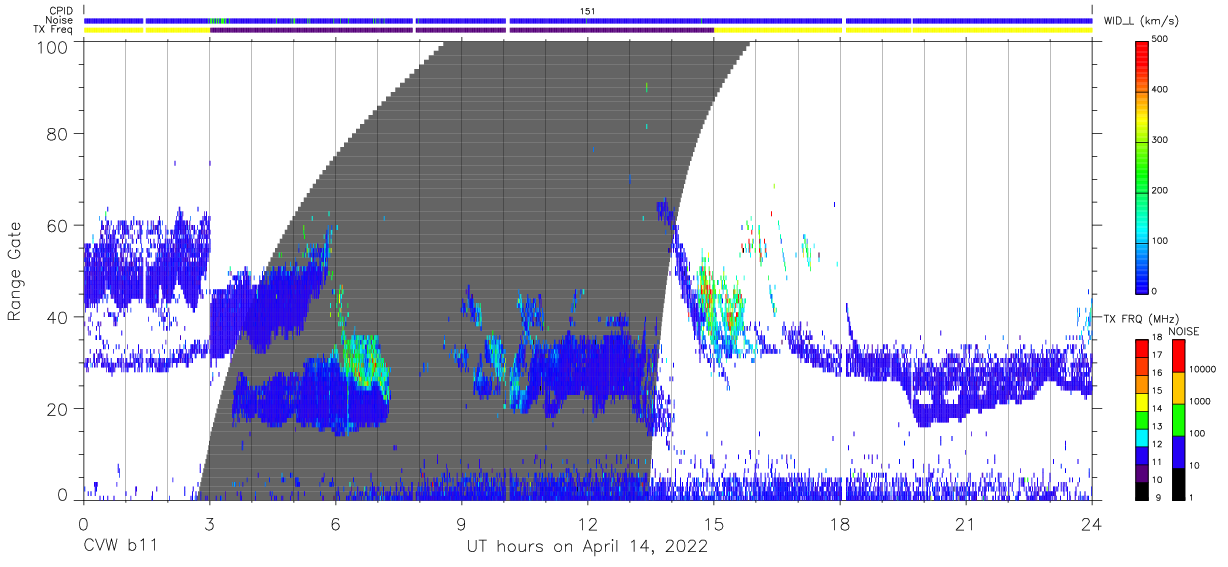Click the 1 label in NOISE legend
Viewport: 1228px width, 567px height.
pos(1190,498)
